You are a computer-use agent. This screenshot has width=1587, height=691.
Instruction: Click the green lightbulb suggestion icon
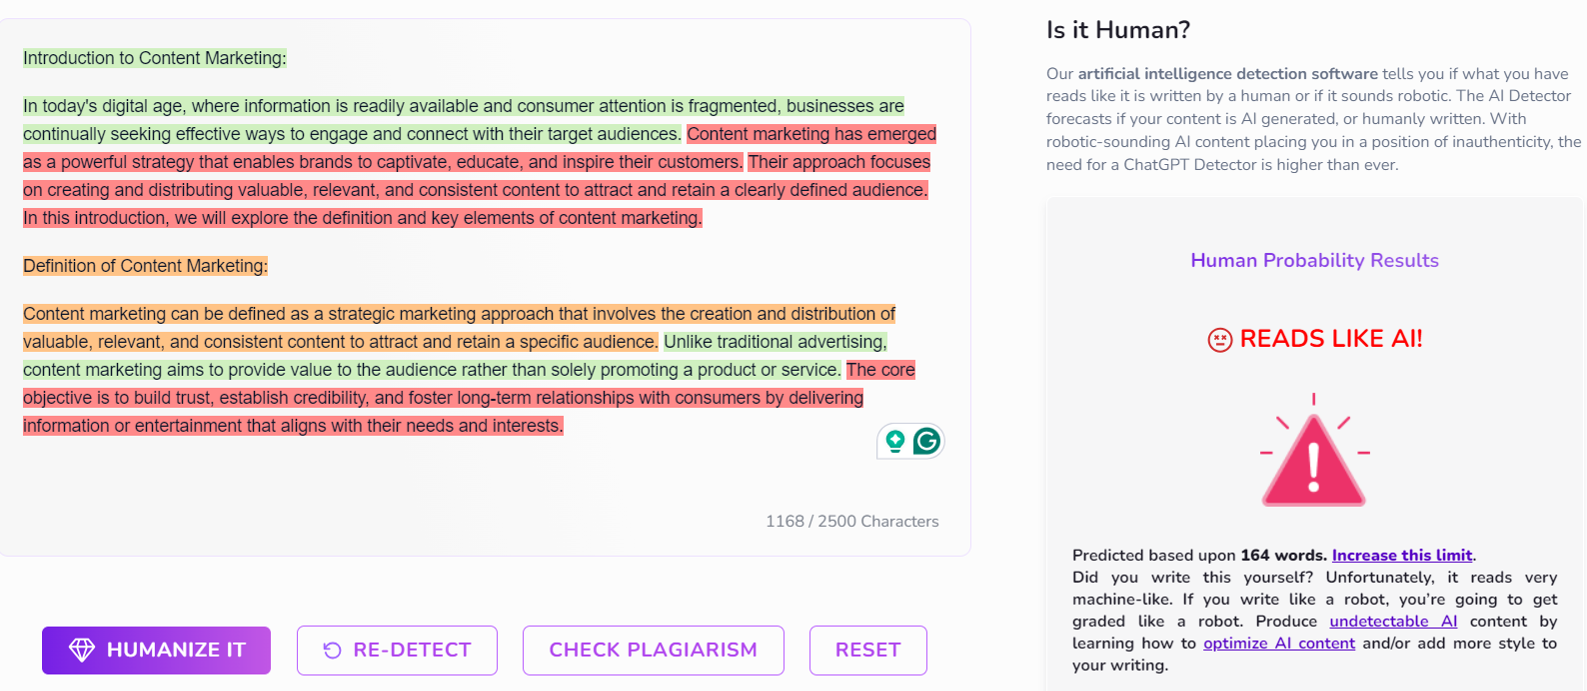pos(895,441)
